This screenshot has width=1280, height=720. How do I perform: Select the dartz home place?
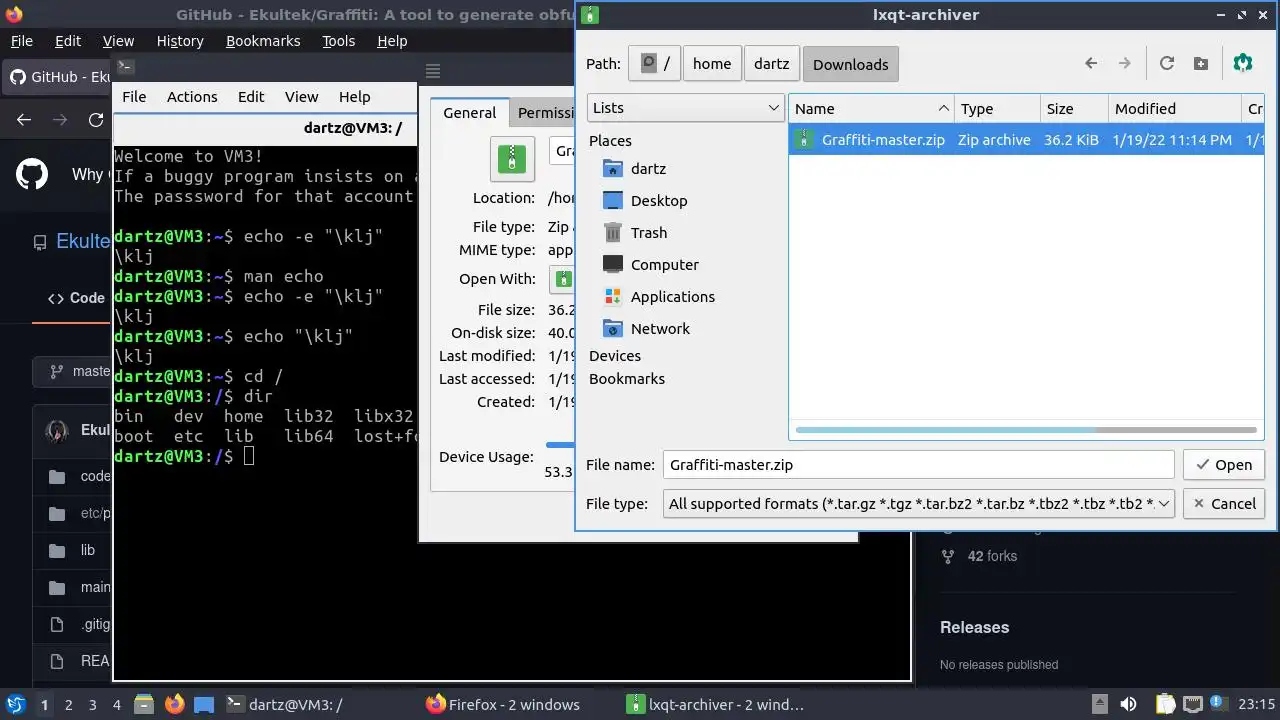click(648, 169)
